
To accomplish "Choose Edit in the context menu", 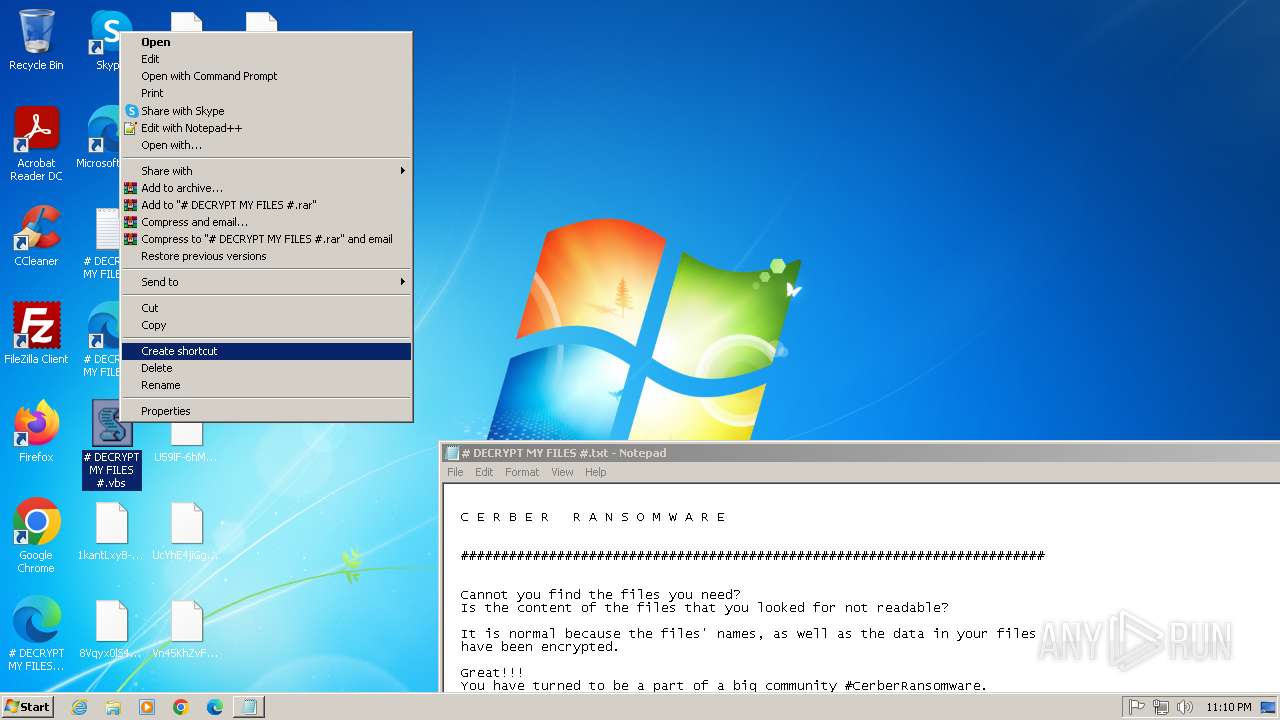I will coord(266,59).
